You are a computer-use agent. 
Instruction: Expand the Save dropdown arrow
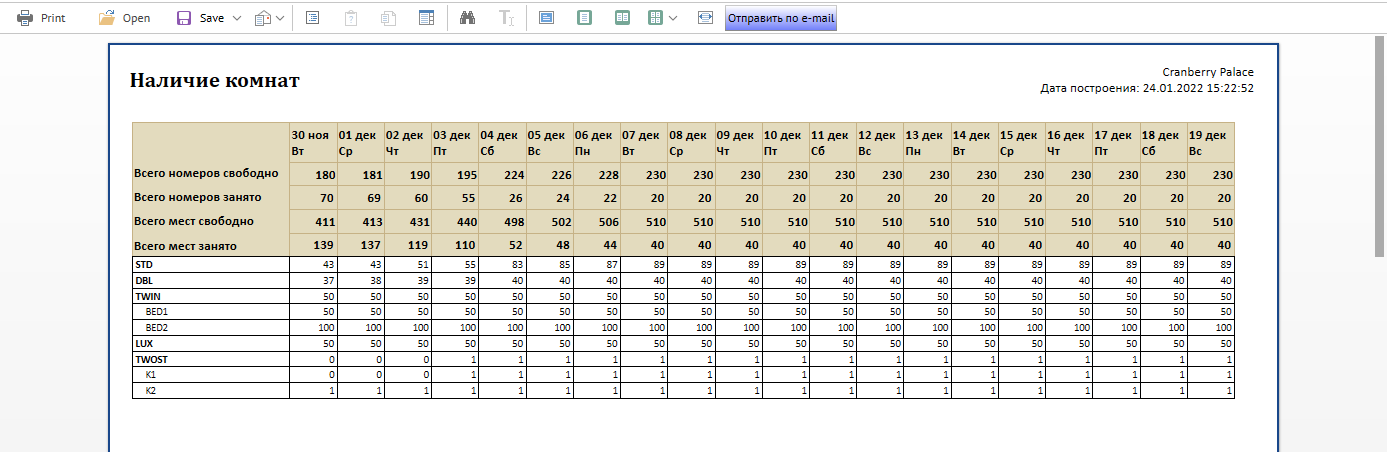237,18
